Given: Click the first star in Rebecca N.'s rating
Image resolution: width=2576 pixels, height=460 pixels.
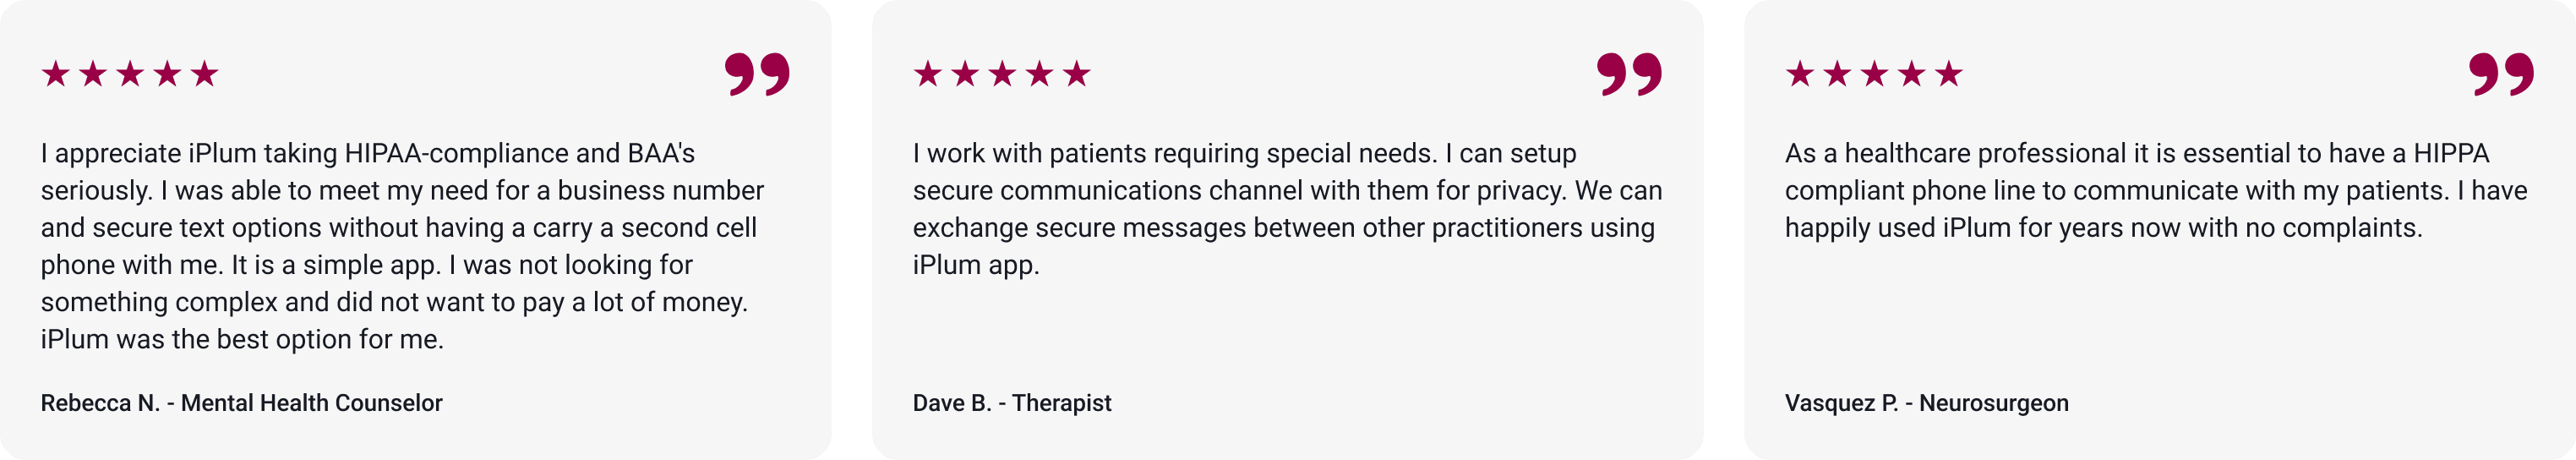Looking at the screenshot, I should point(56,73).
